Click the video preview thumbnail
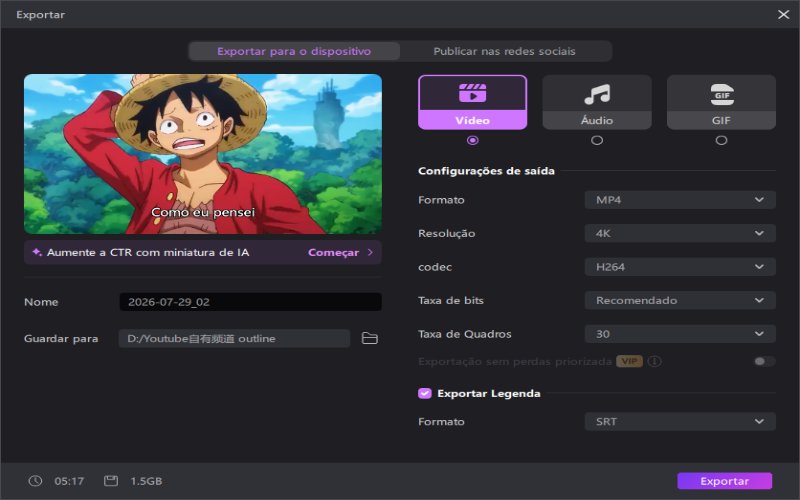 pyautogui.click(x=203, y=154)
